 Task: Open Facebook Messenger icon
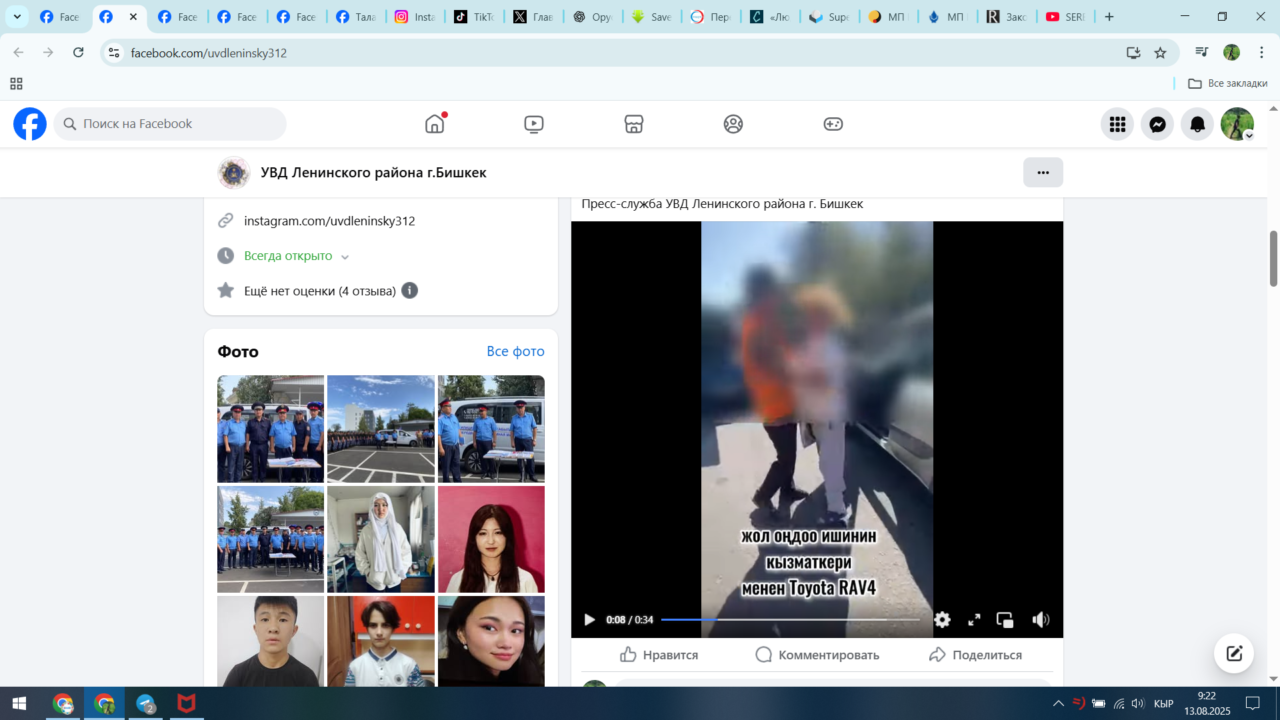coord(1157,124)
